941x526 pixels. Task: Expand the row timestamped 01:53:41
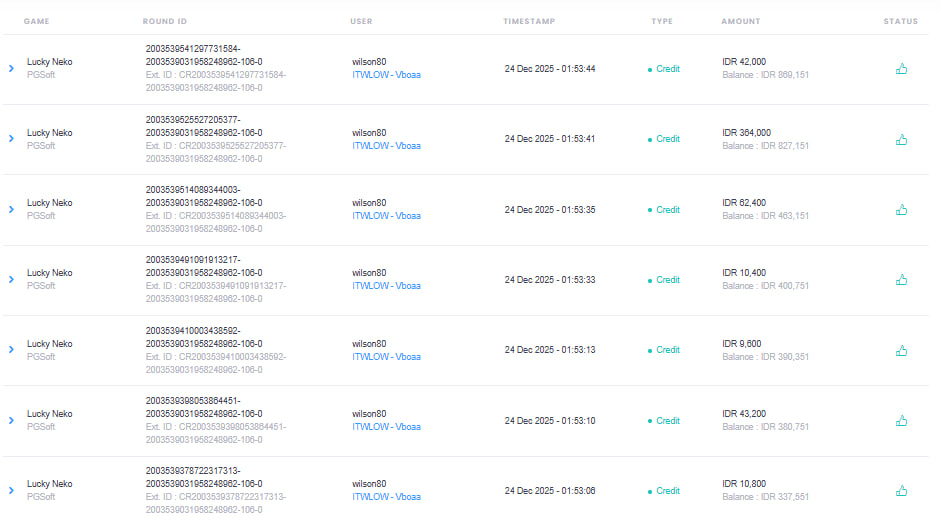12,139
